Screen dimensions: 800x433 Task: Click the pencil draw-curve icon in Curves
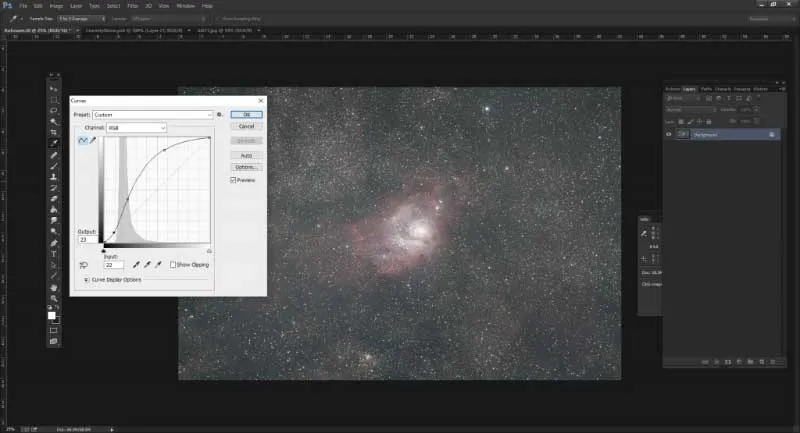point(93,141)
